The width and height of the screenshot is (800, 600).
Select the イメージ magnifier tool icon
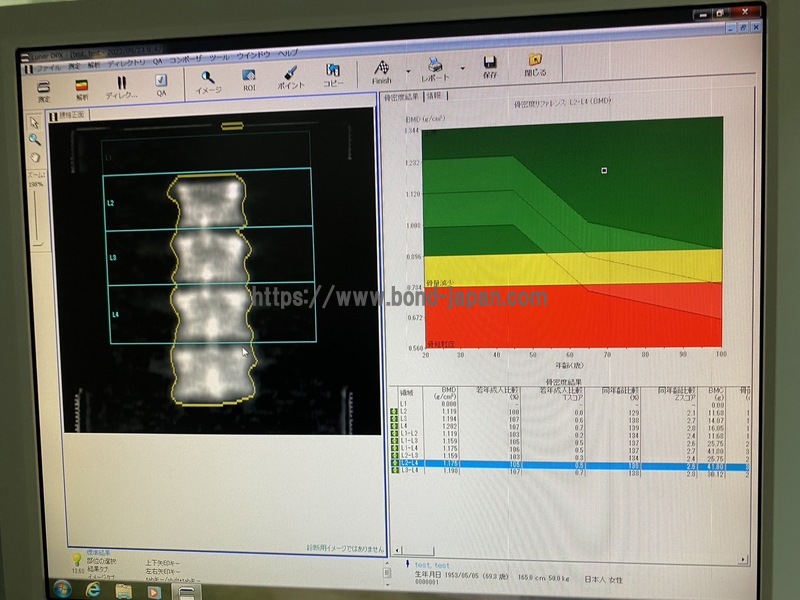208,79
